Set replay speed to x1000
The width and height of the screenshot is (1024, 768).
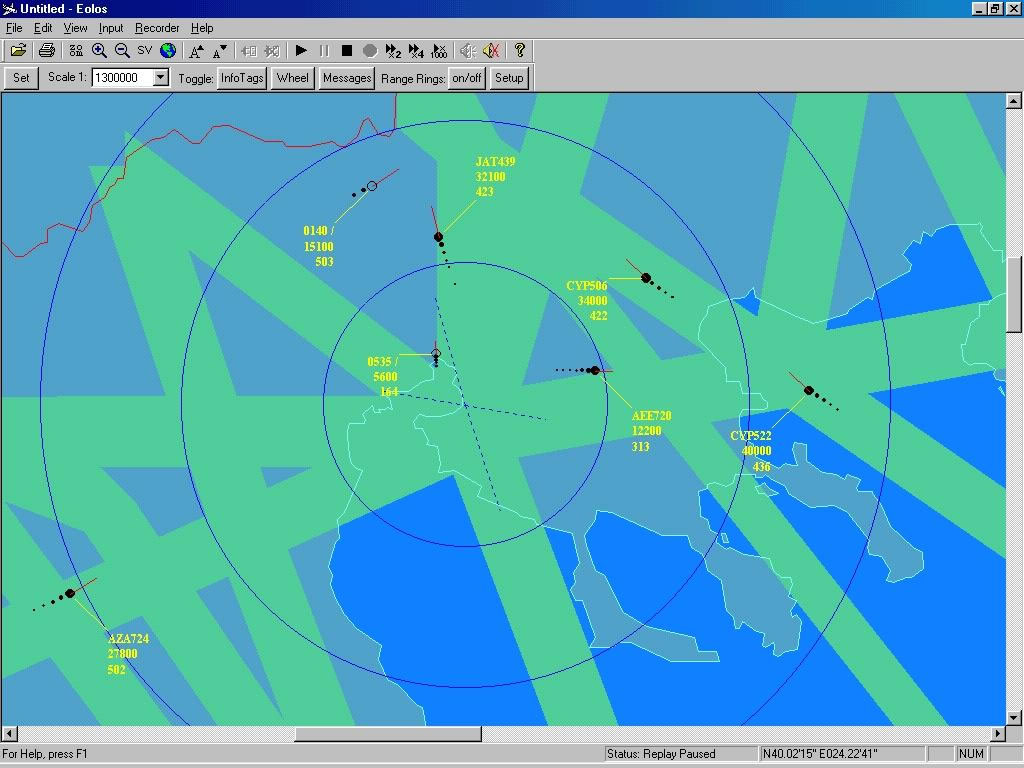point(439,50)
